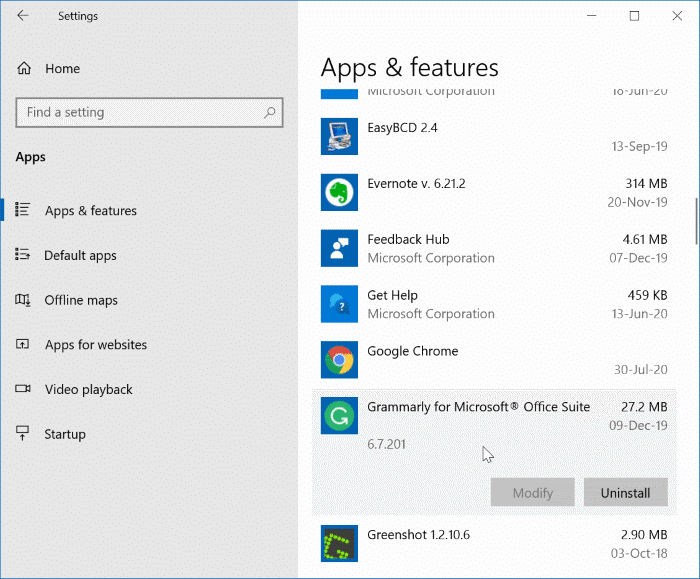Click the Offline maps sidebar icon
Screen dimensions: 700x579
tap(23, 300)
